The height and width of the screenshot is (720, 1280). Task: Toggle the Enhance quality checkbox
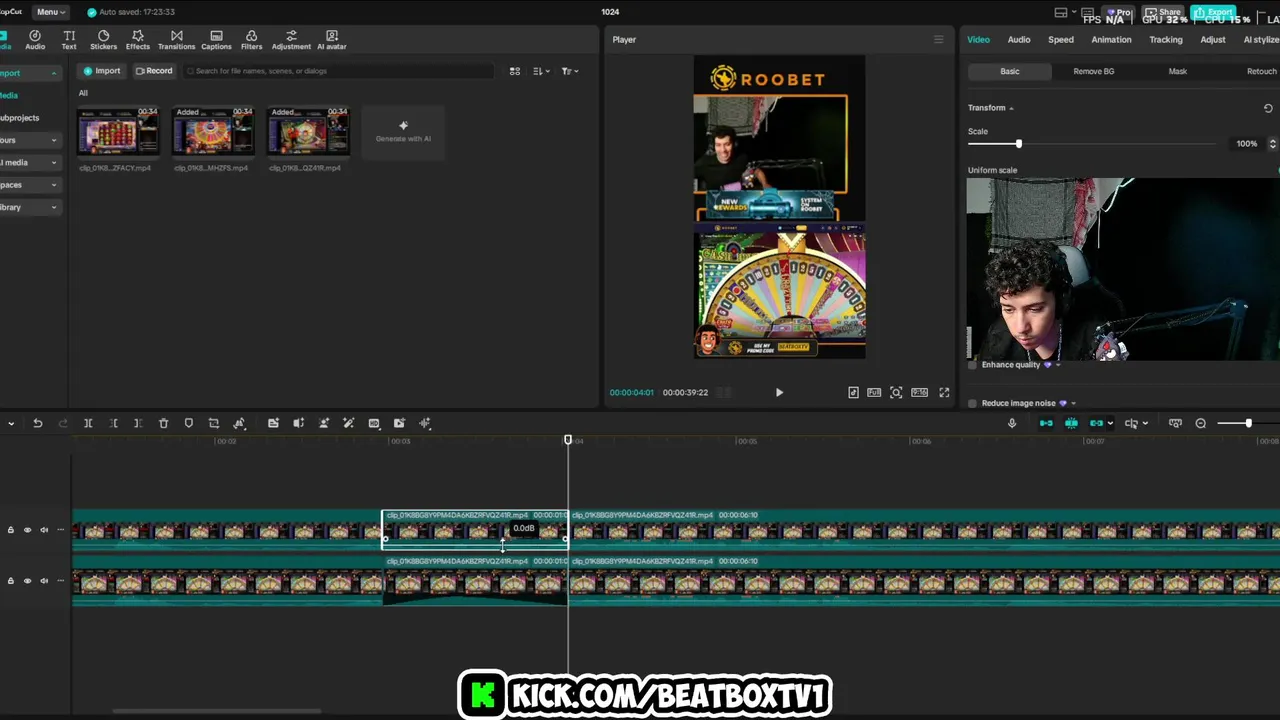pyautogui.click(x=972, y=365)
